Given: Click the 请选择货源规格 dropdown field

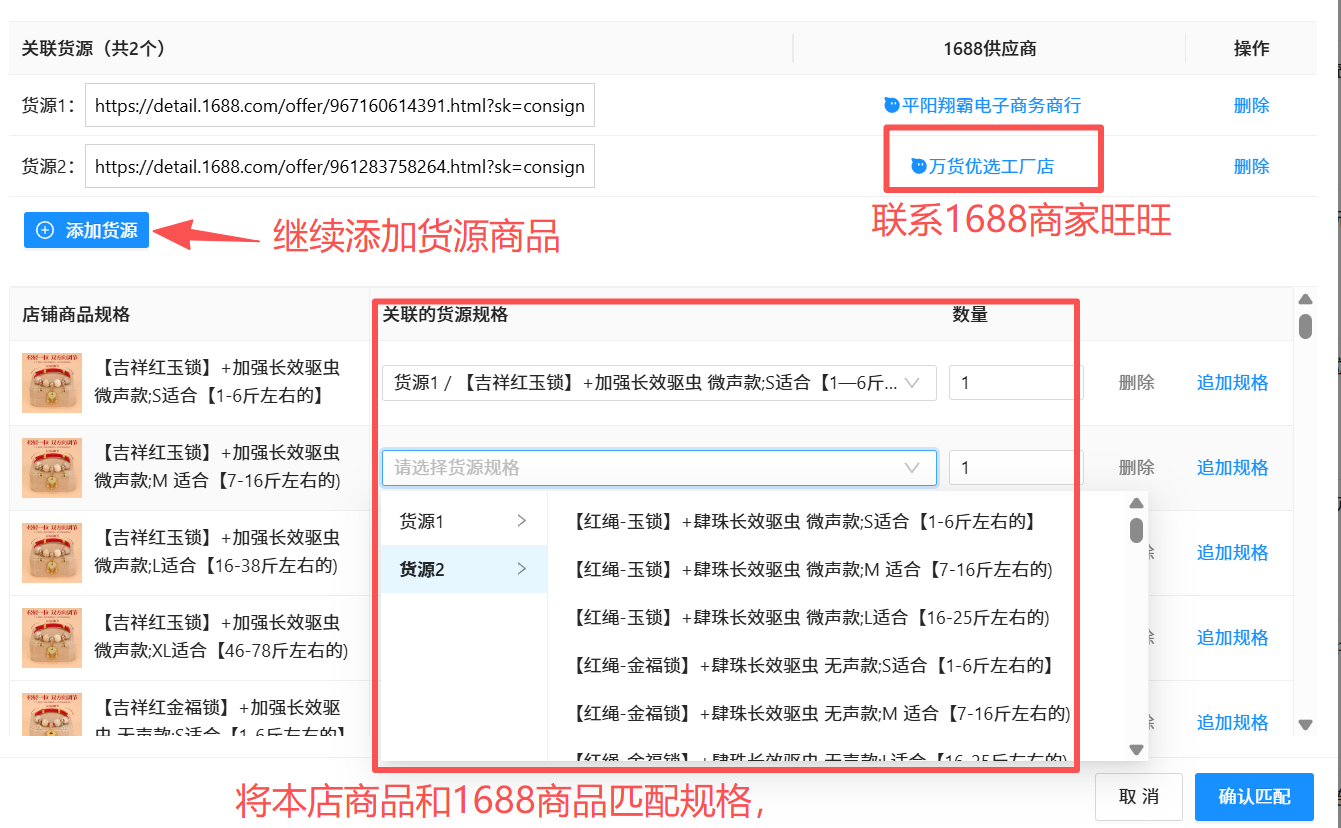Looking at the screenshot, I should click(x=658, y=467).
